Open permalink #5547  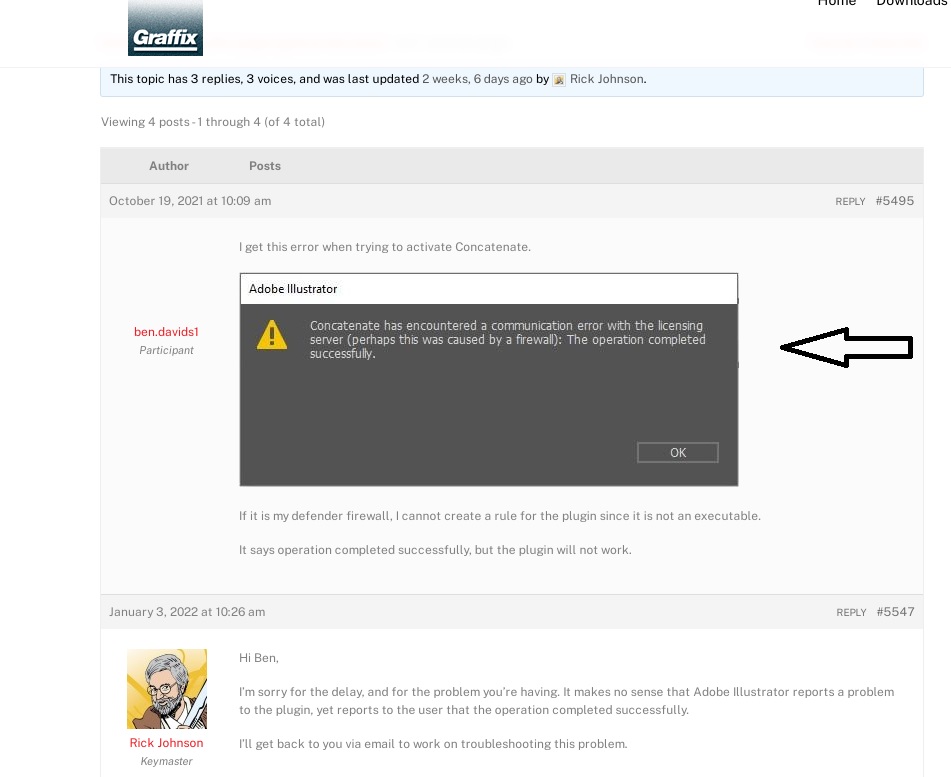(x=895, y=612)
